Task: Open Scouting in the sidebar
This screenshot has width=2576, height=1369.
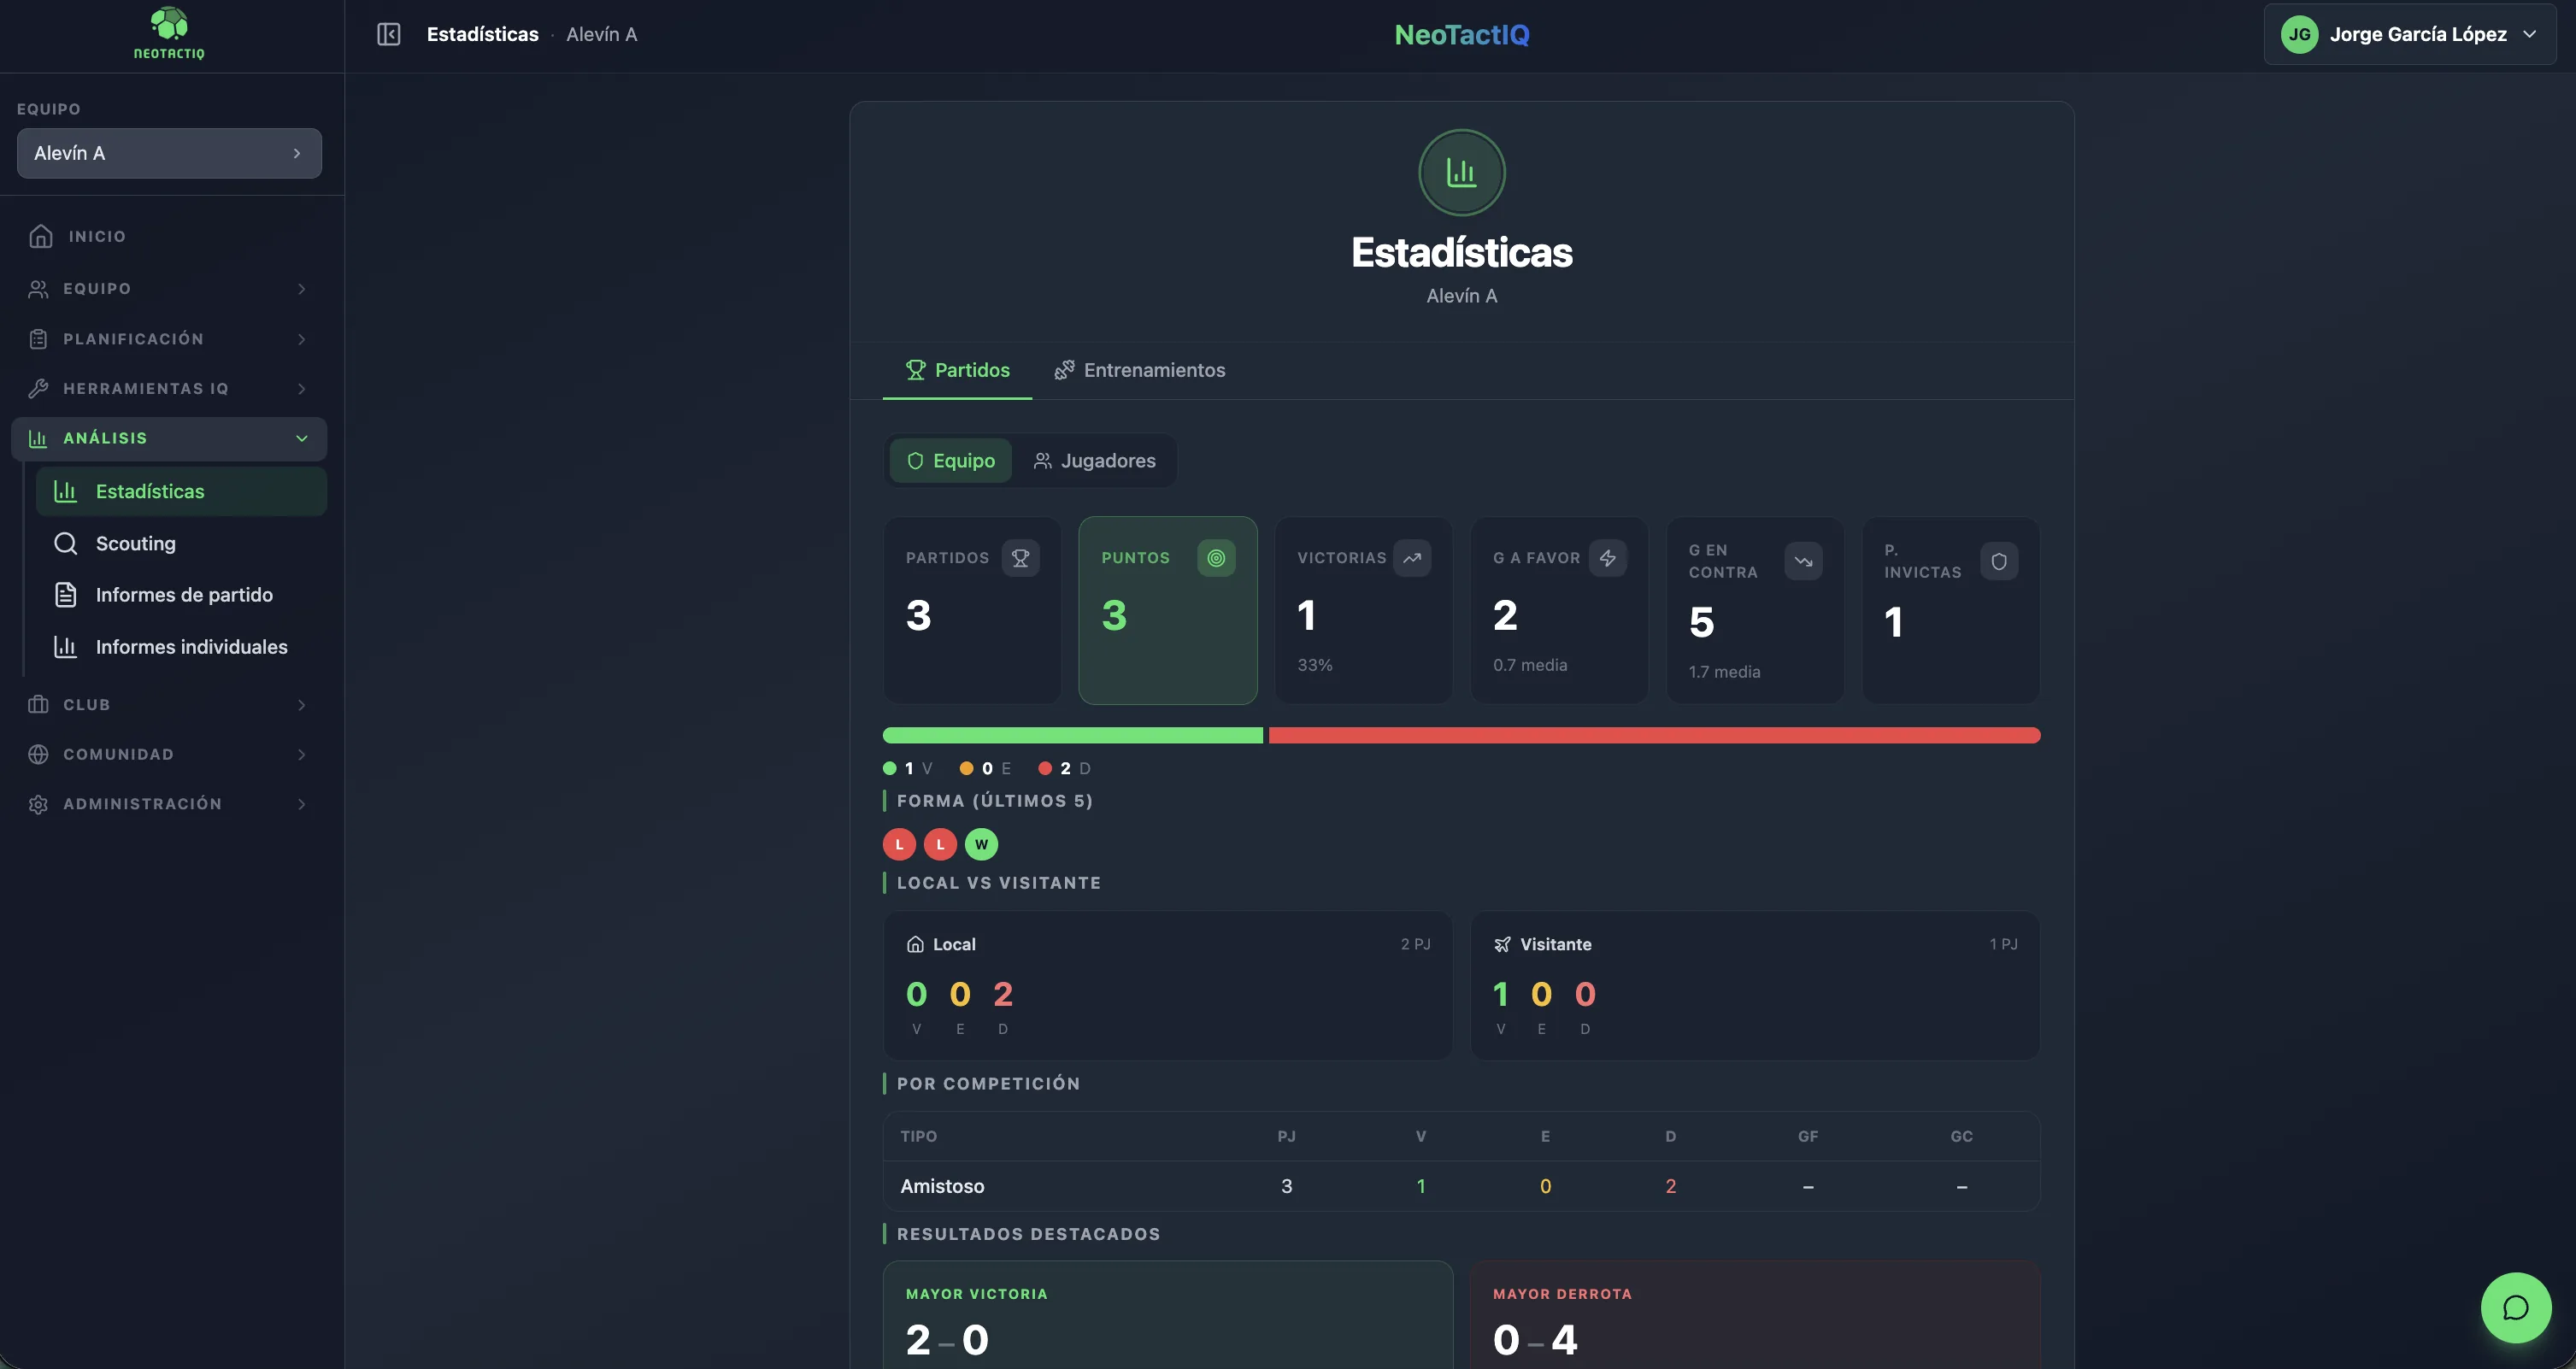Action: pos(181,543)
